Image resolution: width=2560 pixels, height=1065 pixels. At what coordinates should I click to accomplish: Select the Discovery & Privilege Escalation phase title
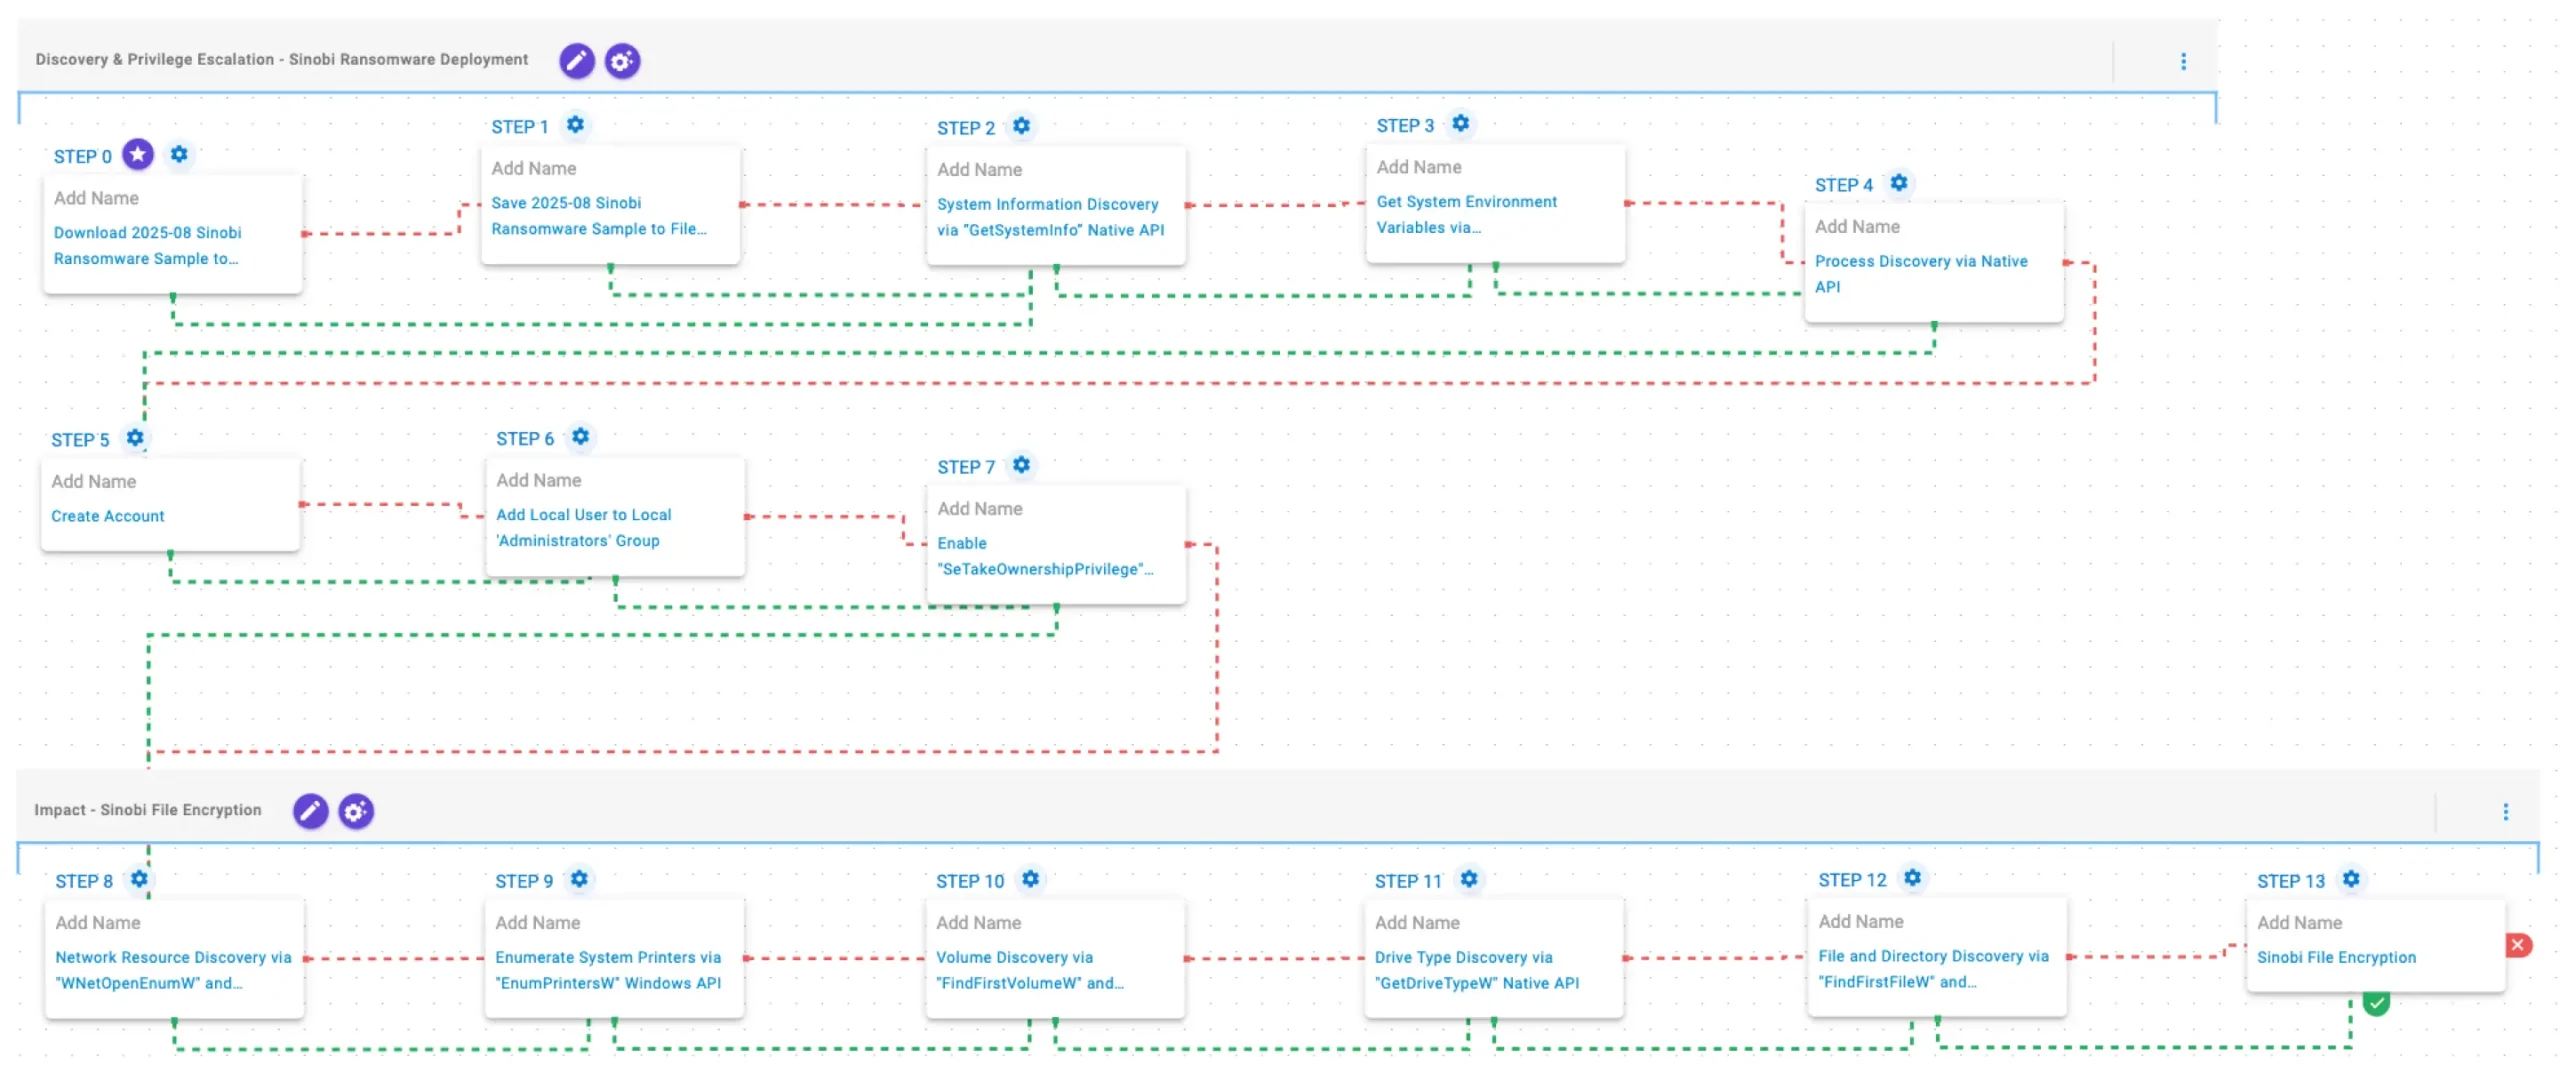coord(282,60)
